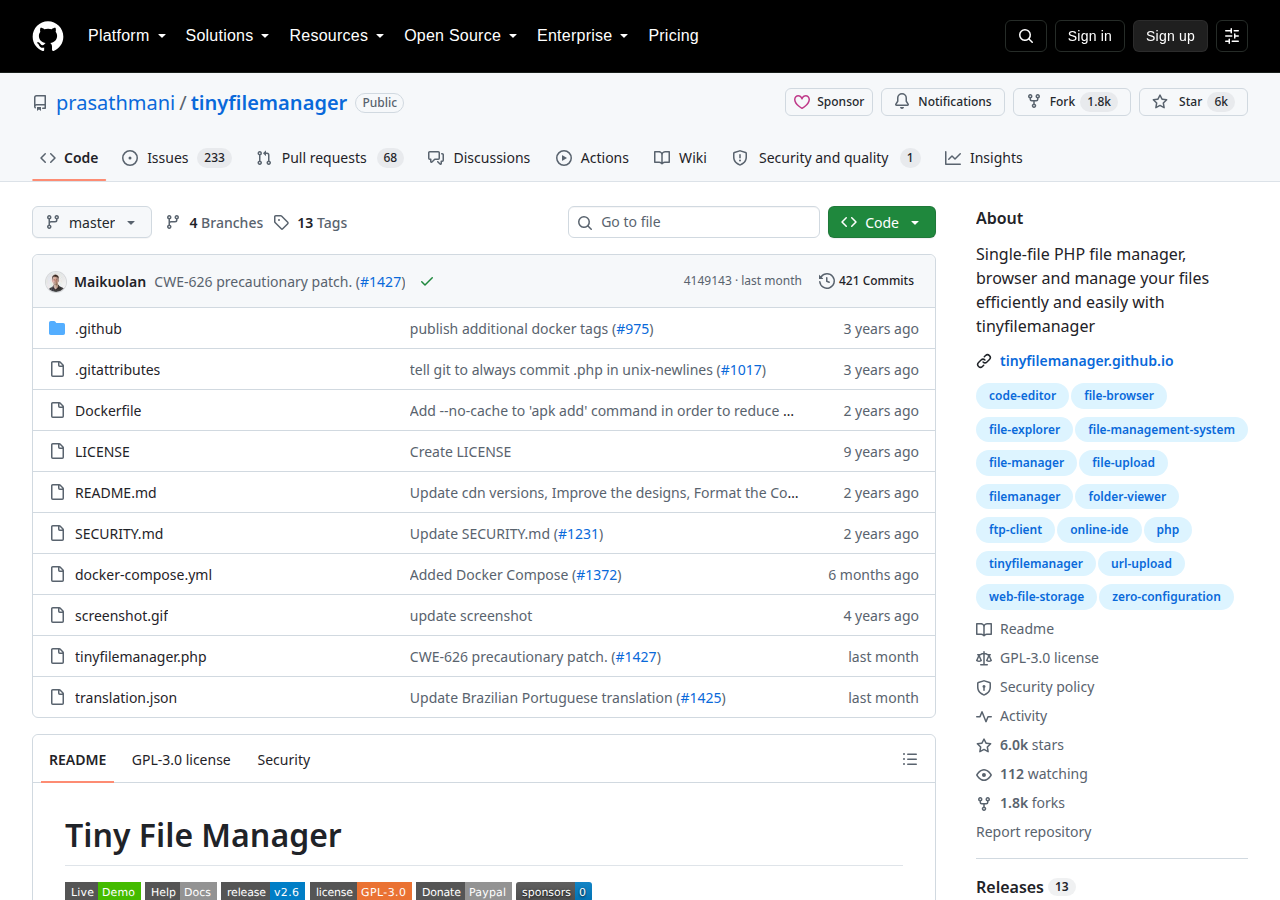Switch to the Issues tab
The width and height of the screenshot is (1280, 900).
[176, 158]
